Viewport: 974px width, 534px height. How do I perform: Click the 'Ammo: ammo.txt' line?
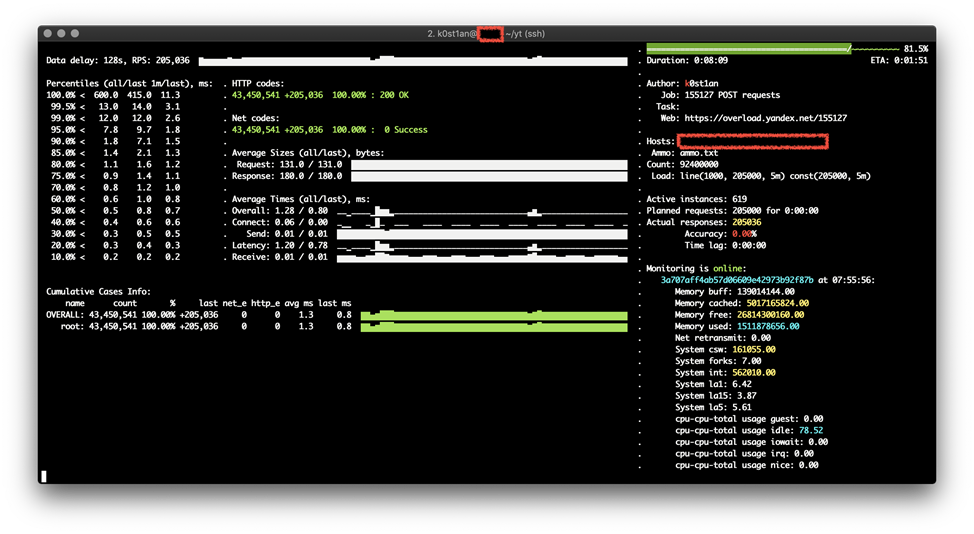pos(685,153)
